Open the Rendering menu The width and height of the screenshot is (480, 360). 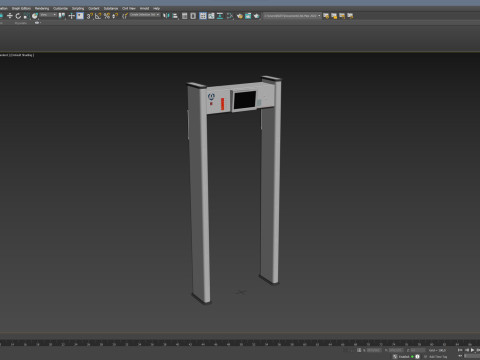[42, 8]
